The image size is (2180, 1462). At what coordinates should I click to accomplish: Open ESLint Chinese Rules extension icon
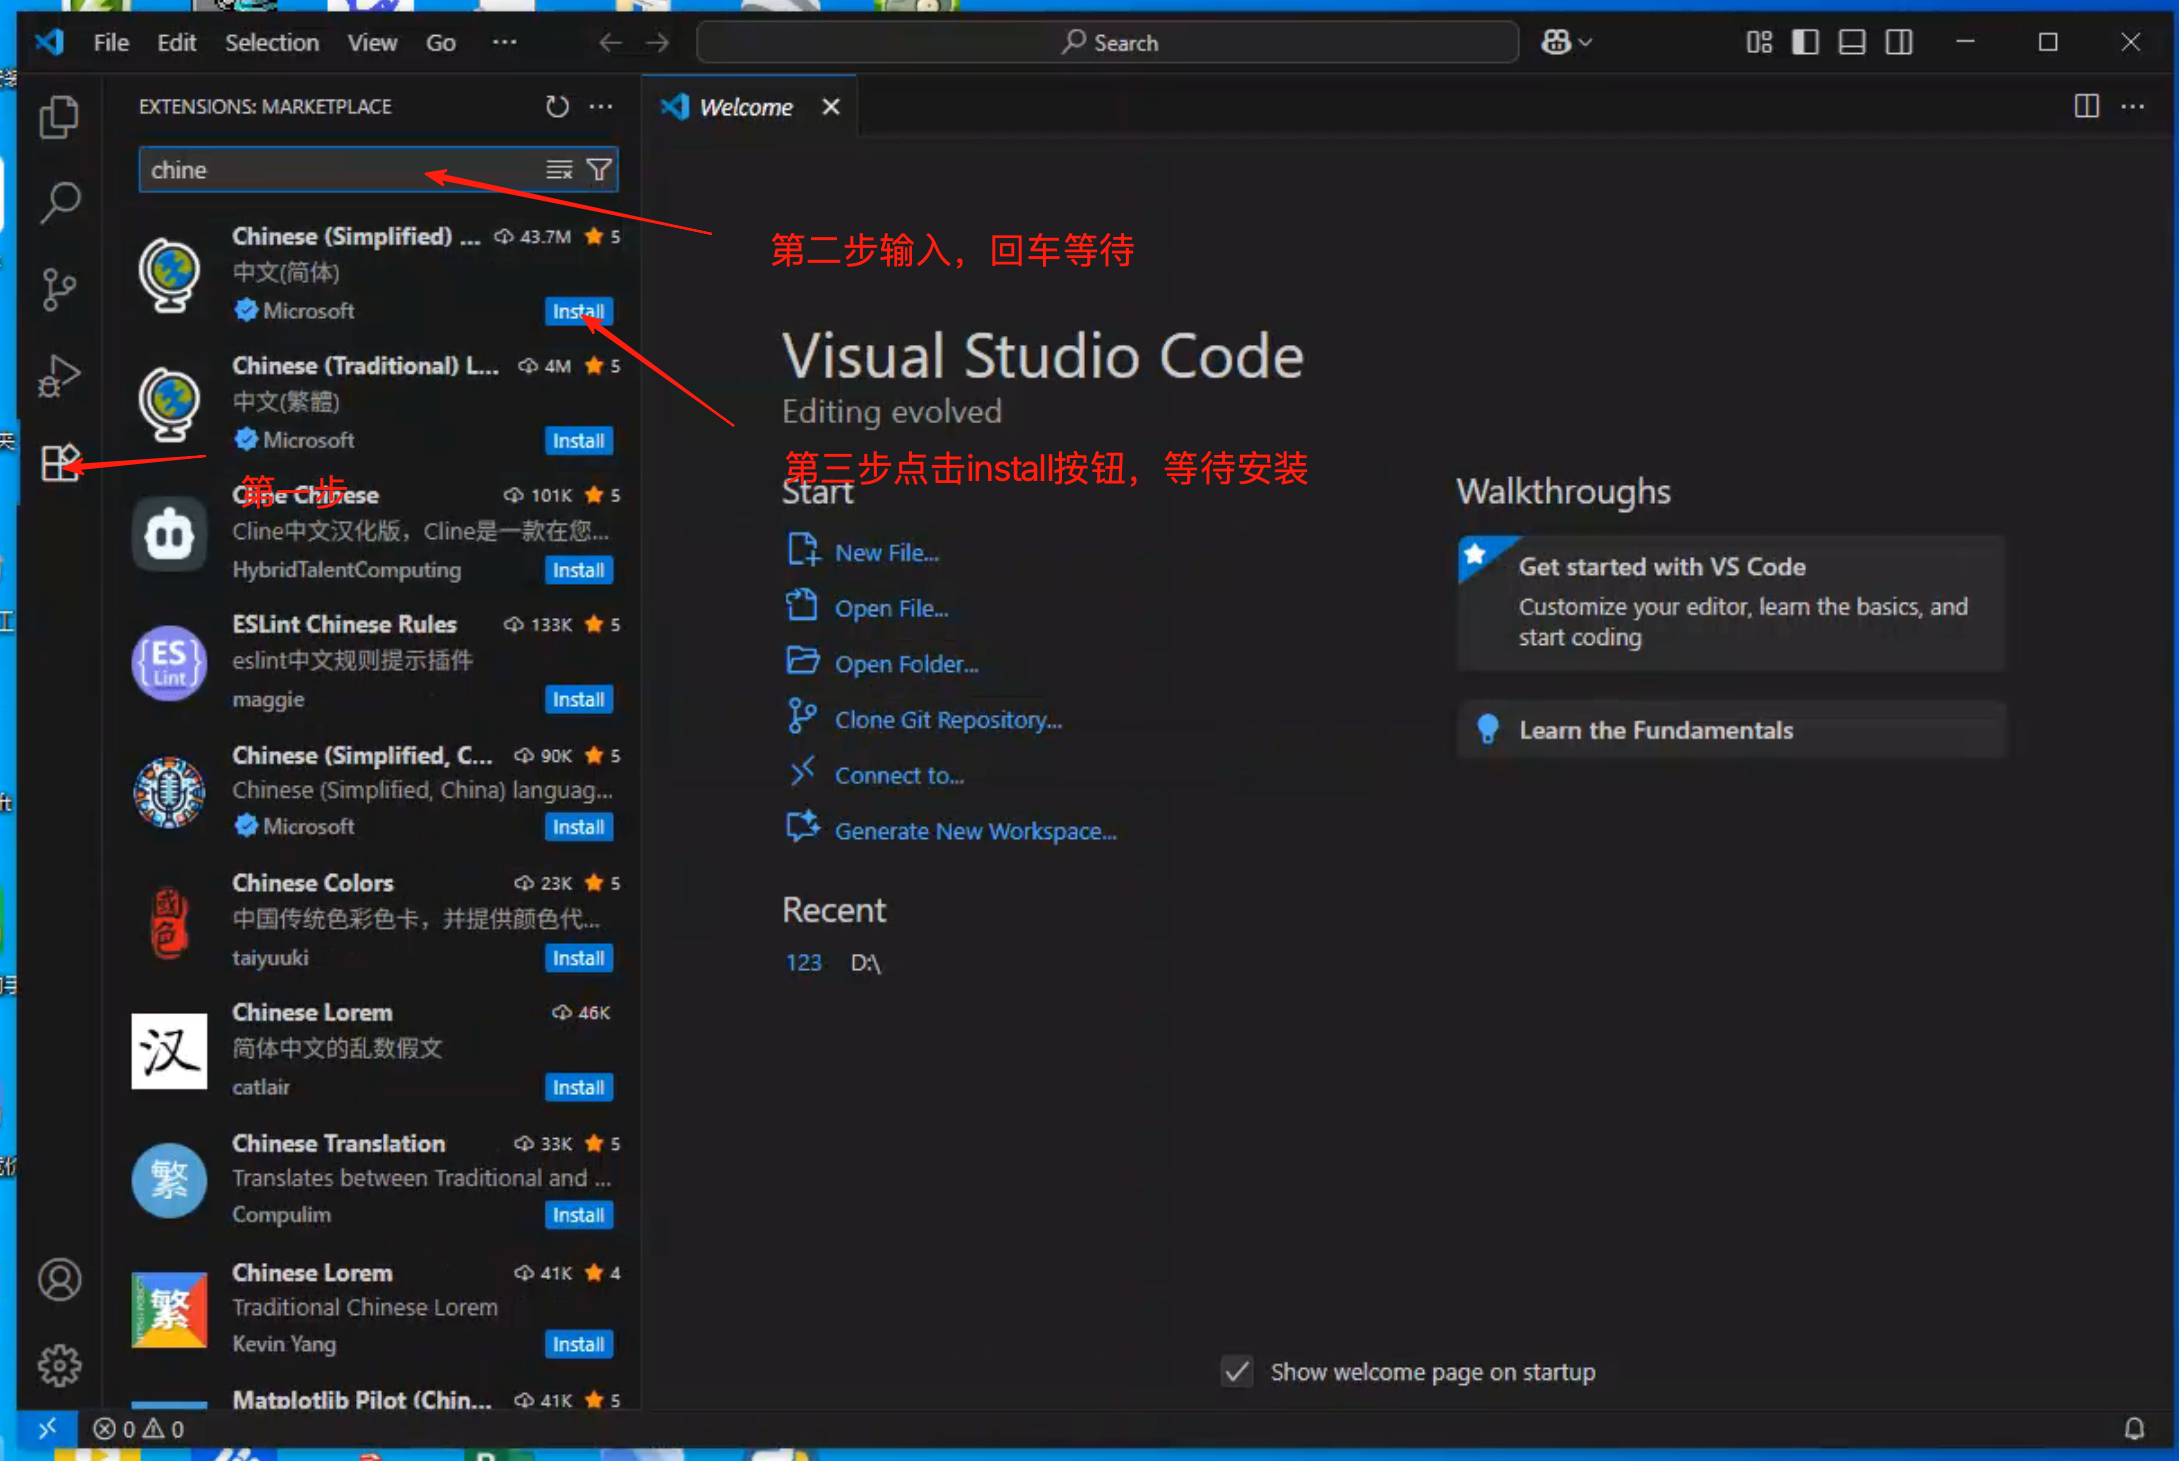pos(169,662)
